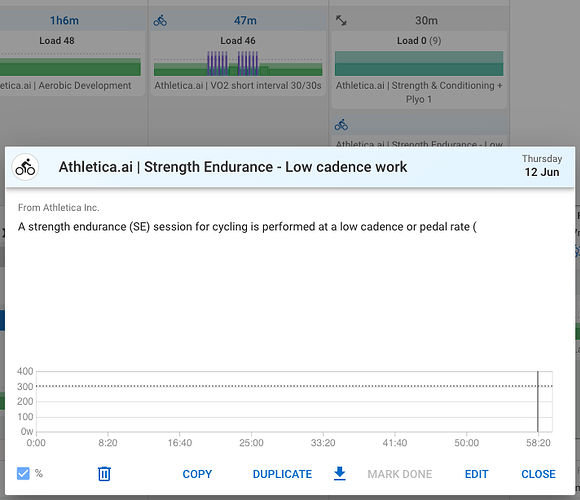Viewport: 580px width, 500px height.
Task: Click the greyed MARK DONE button
Action: [399, 474]
